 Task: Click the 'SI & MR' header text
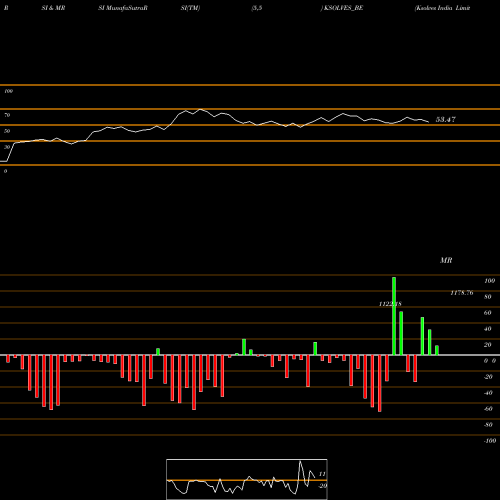click(53, 8)
